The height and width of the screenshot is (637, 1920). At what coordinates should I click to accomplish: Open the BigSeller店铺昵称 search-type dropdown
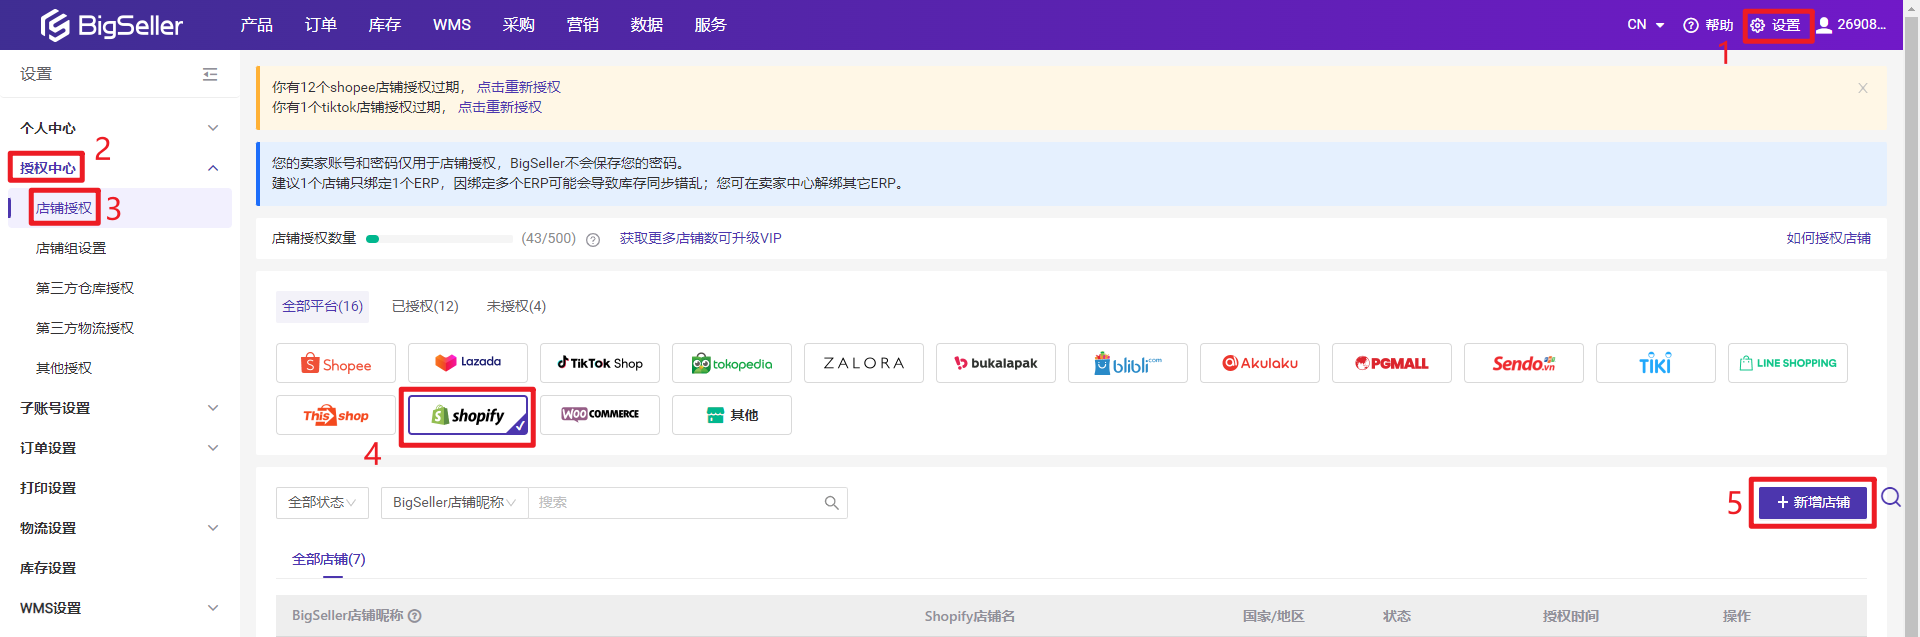click(454, 503)
